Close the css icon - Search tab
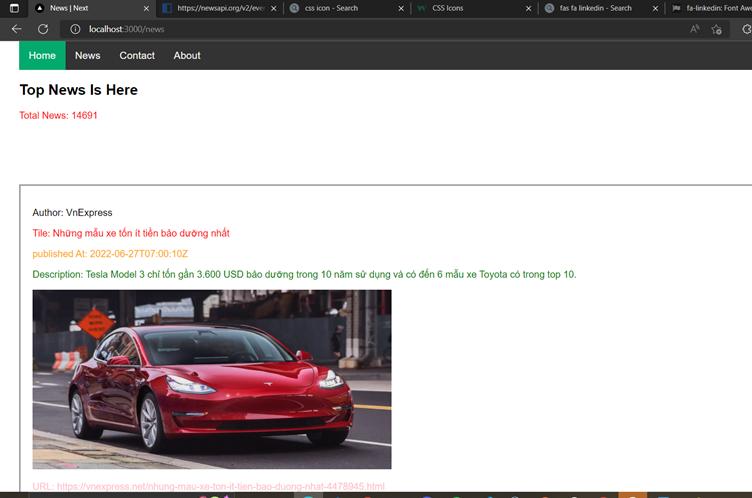 [401, 8]
